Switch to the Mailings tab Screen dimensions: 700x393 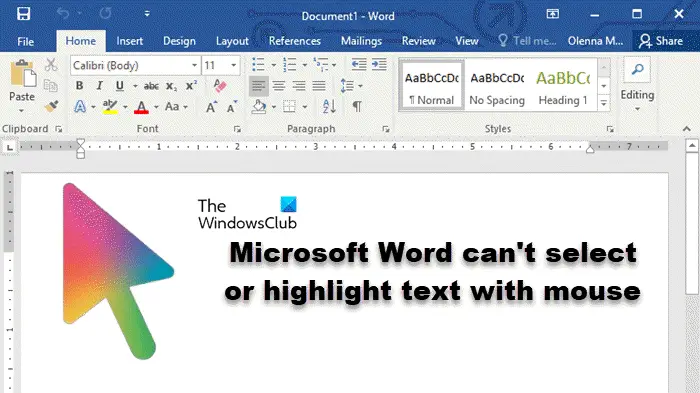[361, 41]
